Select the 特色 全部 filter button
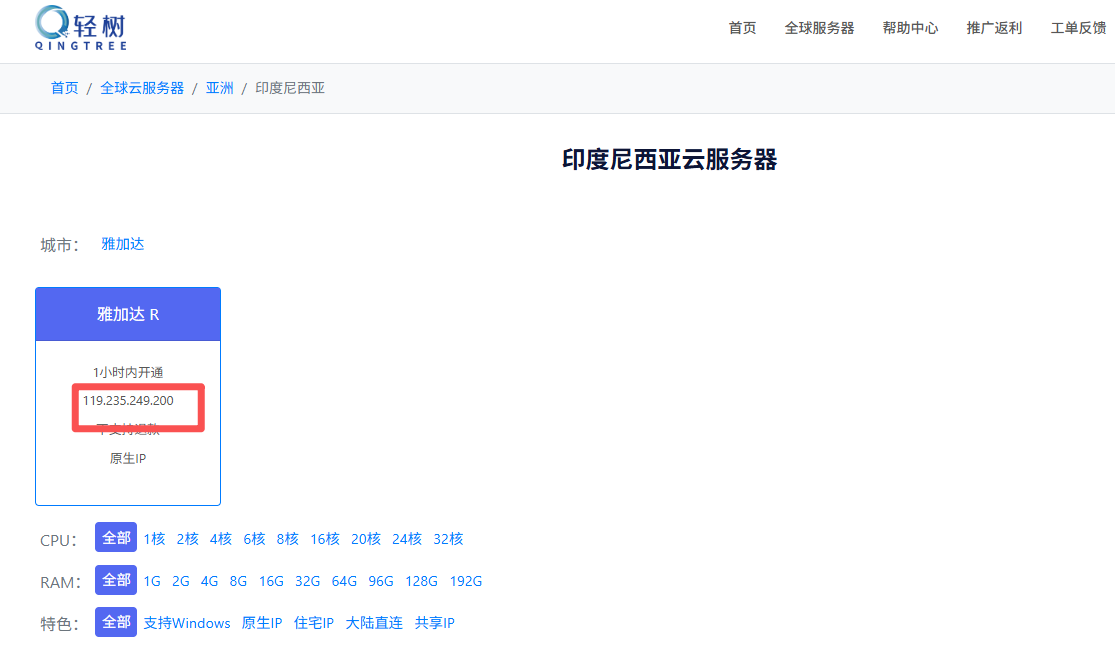 116,622
